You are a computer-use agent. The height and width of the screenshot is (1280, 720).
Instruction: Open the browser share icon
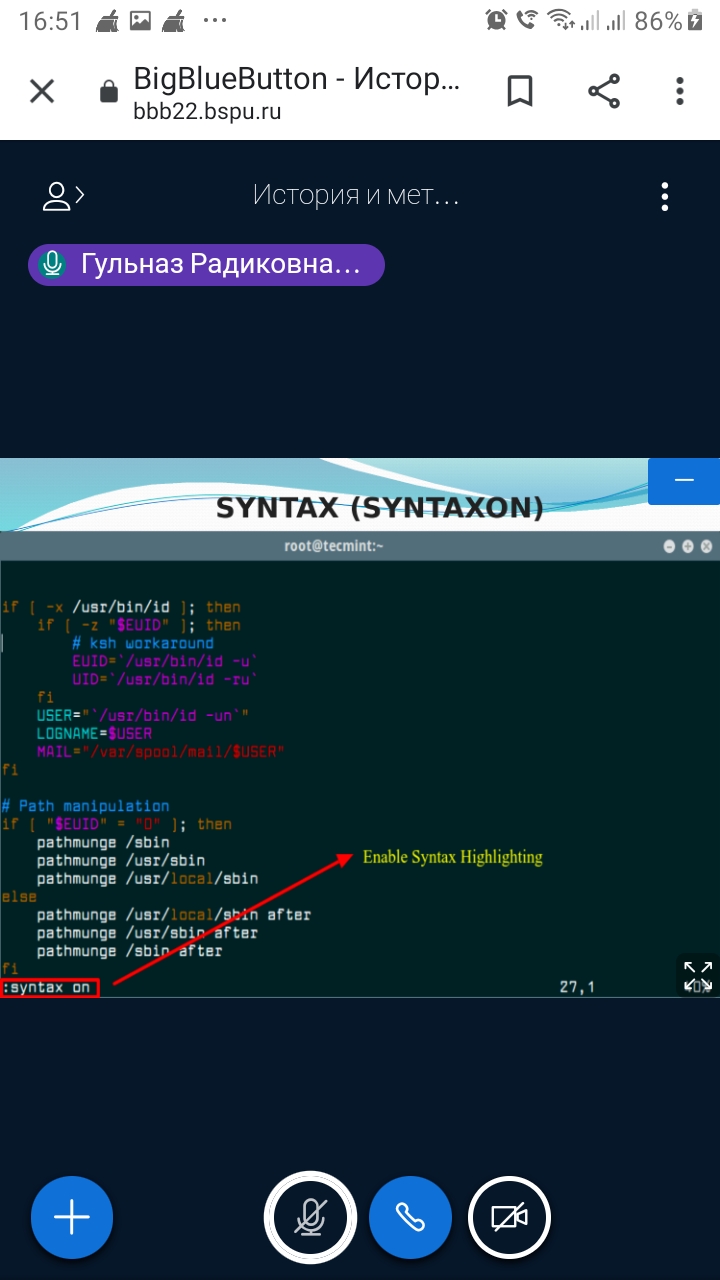click(x=603, y=92)
